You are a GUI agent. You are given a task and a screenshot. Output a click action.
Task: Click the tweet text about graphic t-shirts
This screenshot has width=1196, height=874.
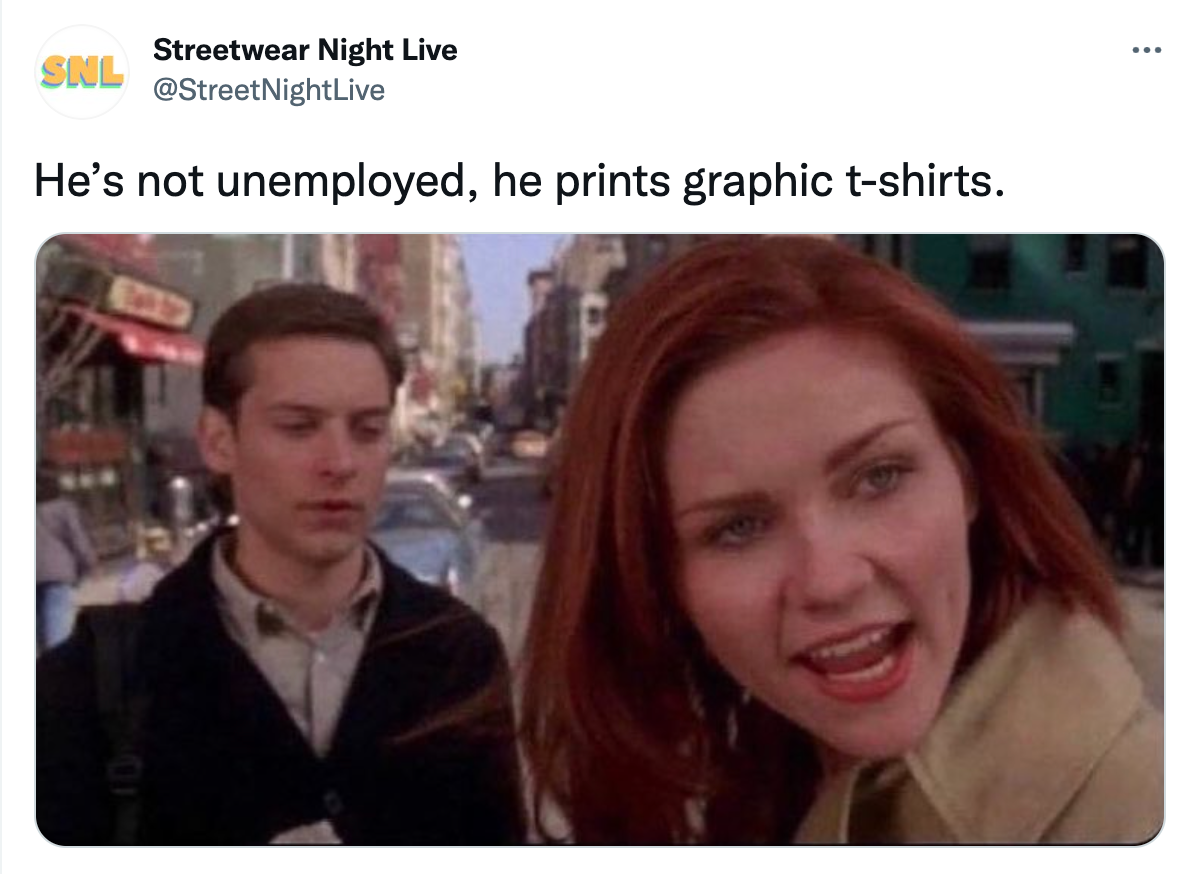[x=519, y=182]
